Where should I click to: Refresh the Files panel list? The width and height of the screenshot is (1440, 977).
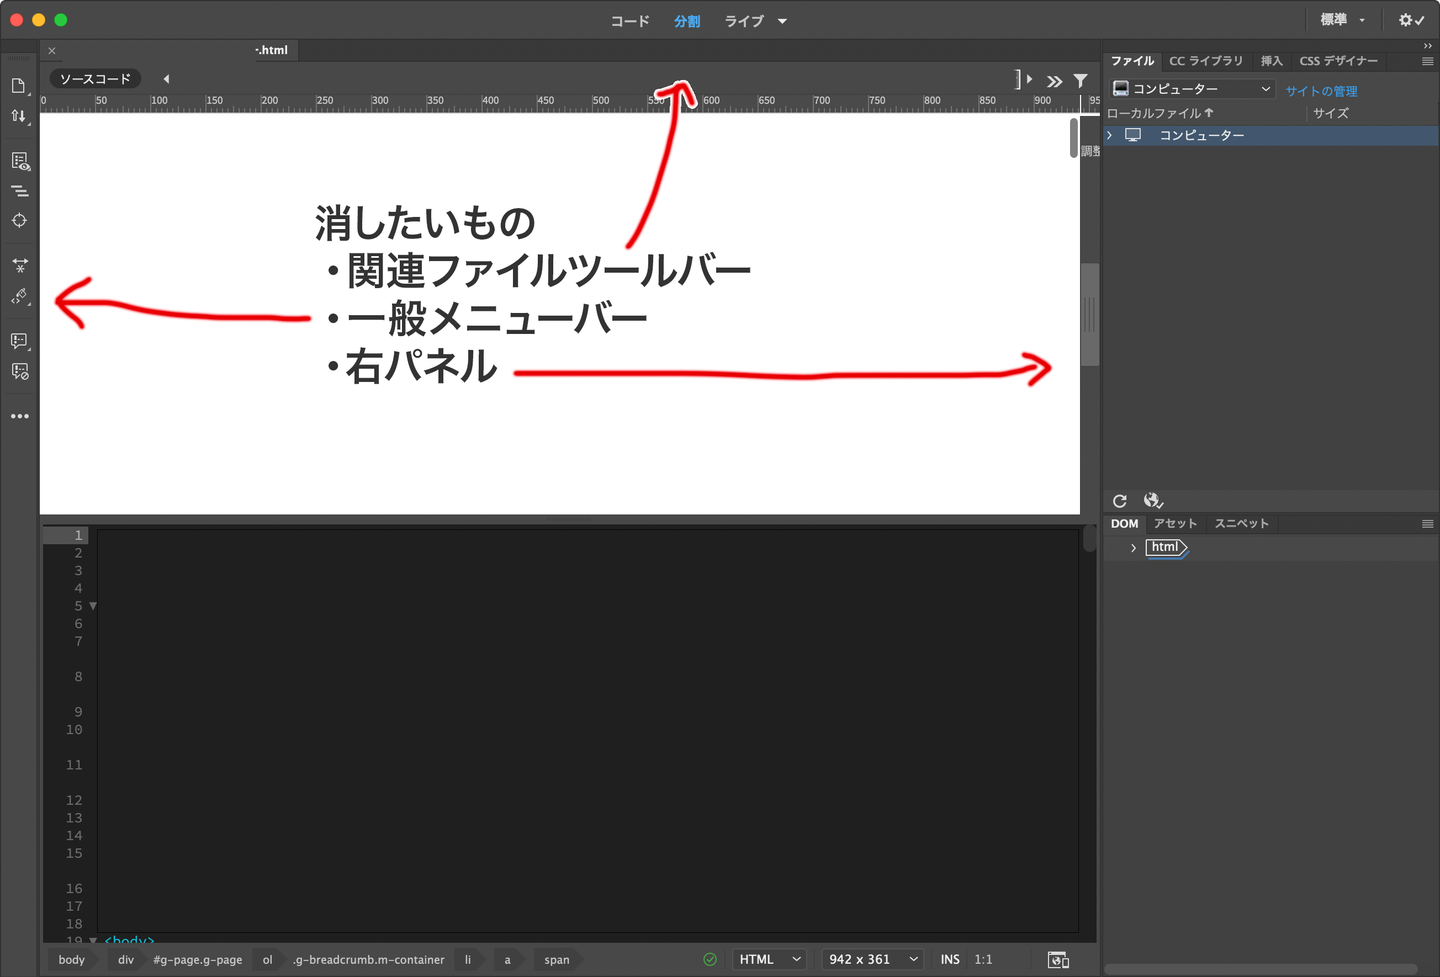click(1119, 501)
